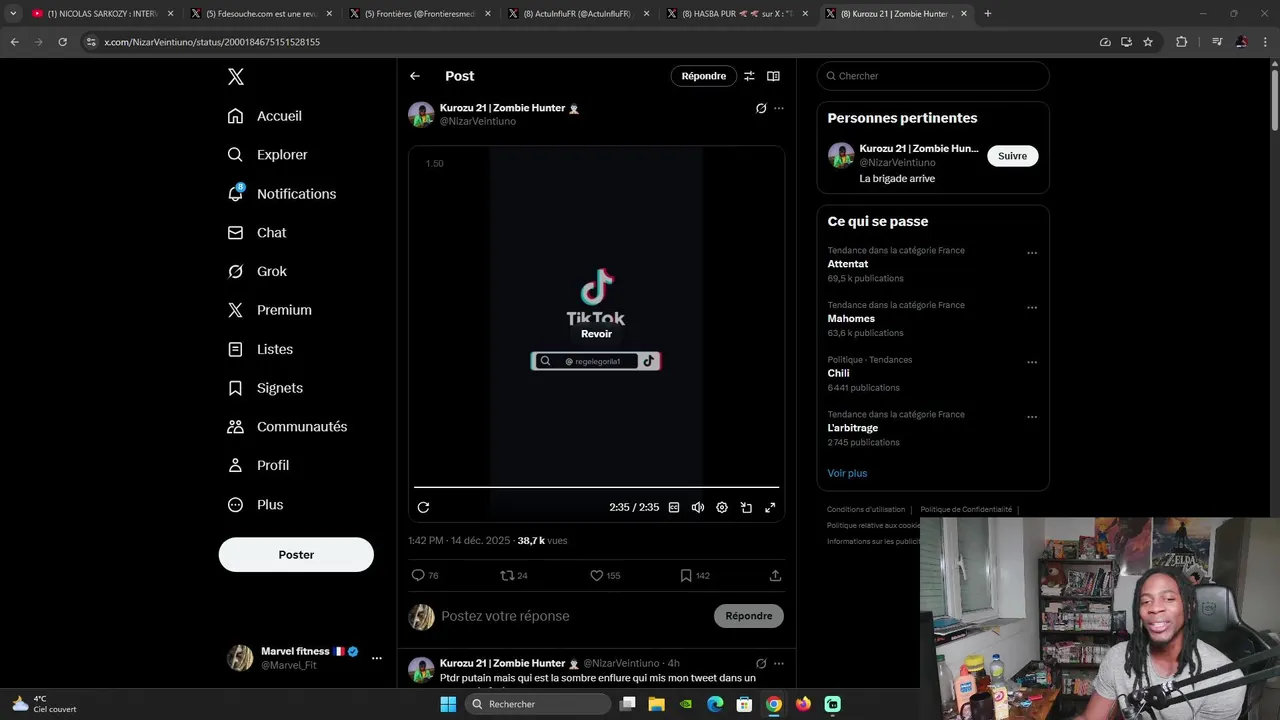This screenshot has height=720, width=1280.
Task: Click taskbar Rechercher search box
Action: [x=539, y=704]
